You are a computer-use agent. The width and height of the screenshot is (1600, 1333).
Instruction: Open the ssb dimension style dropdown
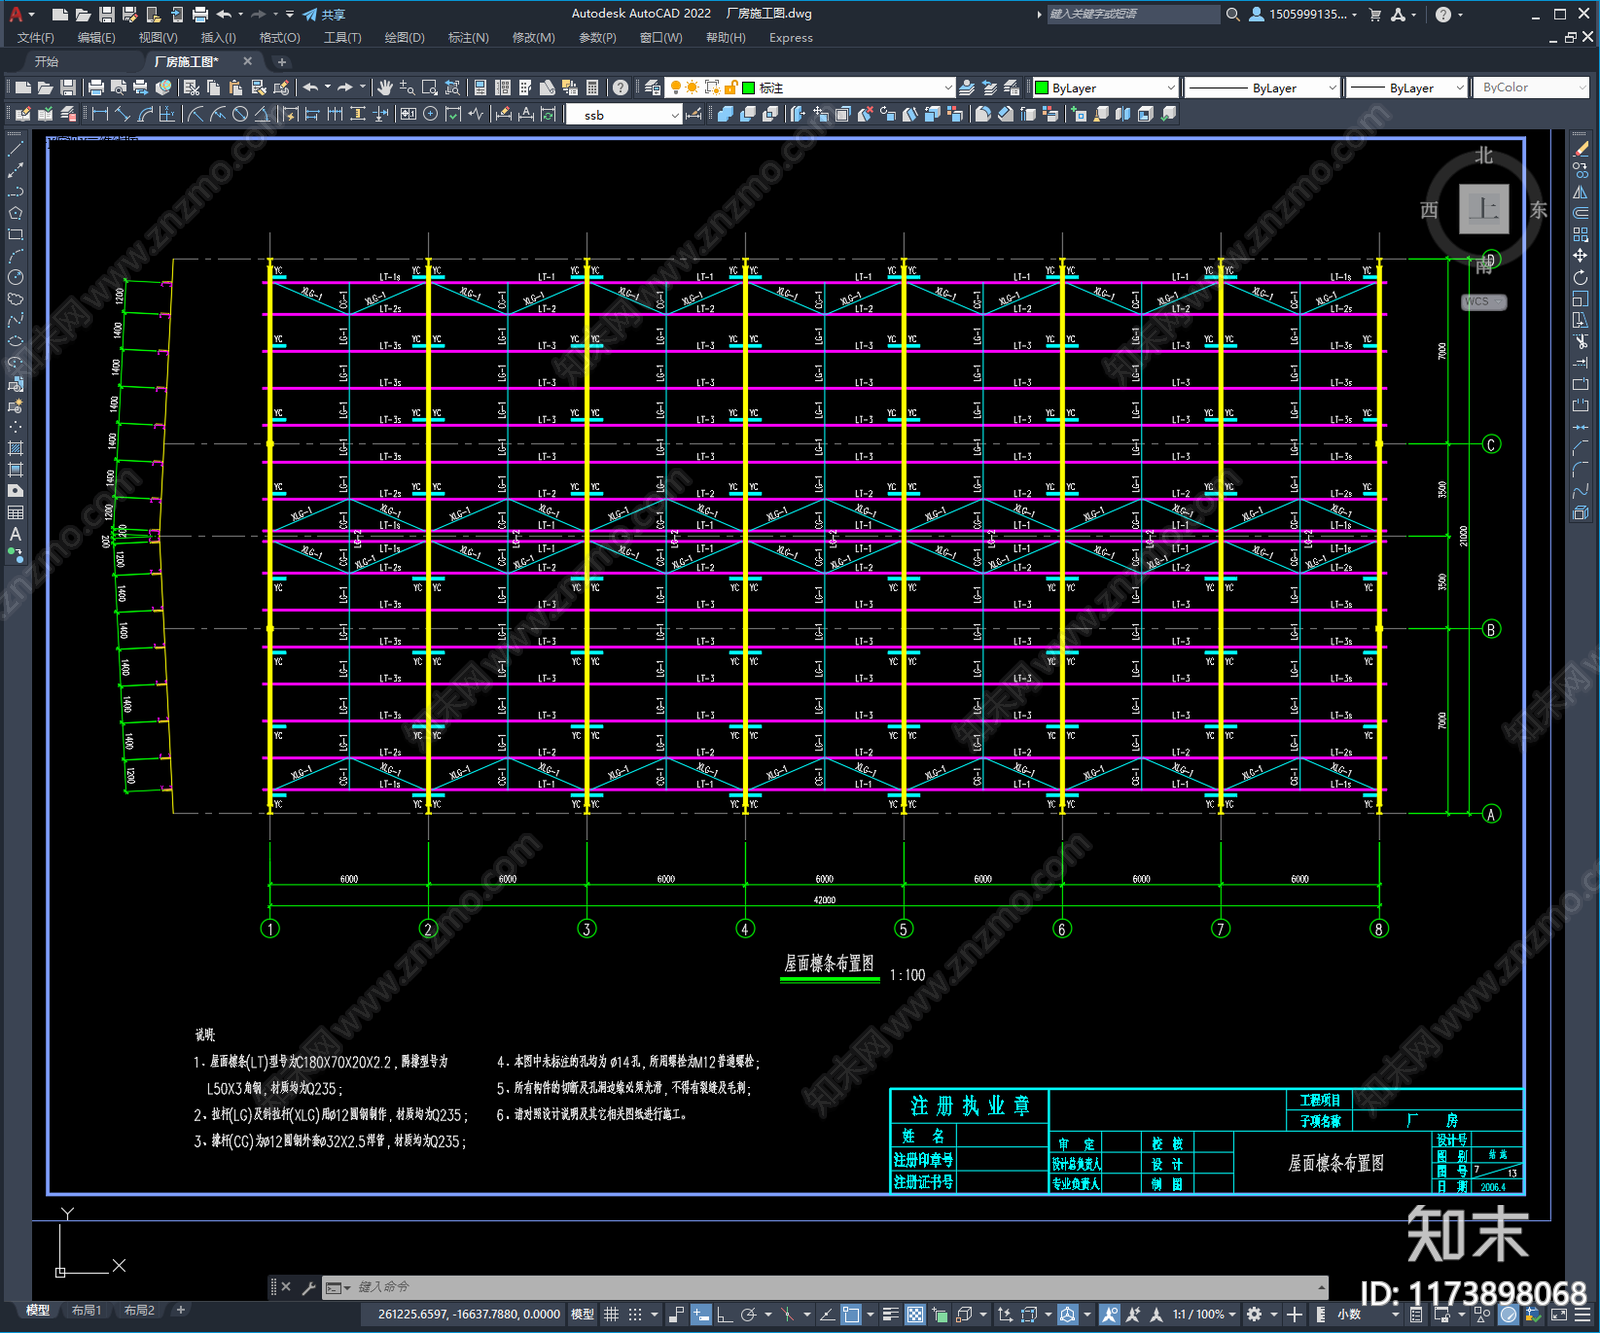(624, 115)
